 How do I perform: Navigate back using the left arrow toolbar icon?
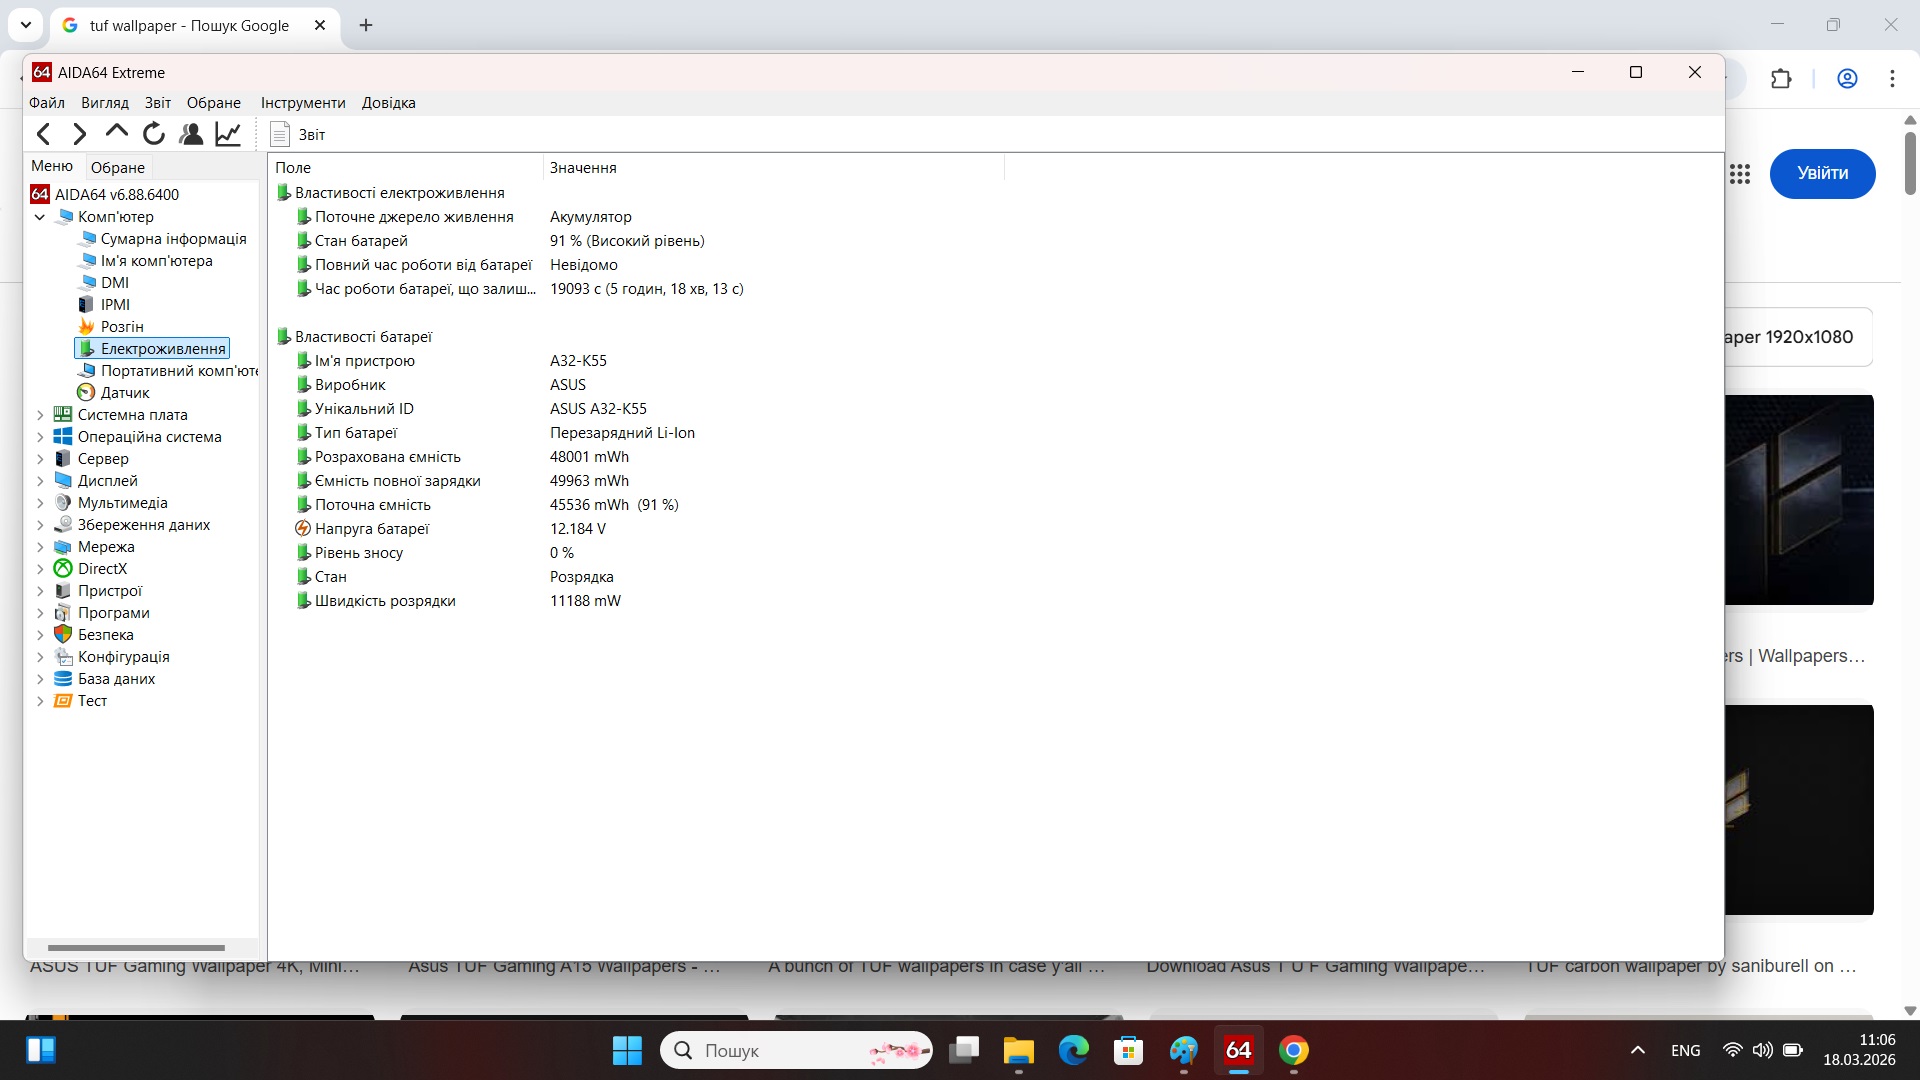tap(43, 133)
